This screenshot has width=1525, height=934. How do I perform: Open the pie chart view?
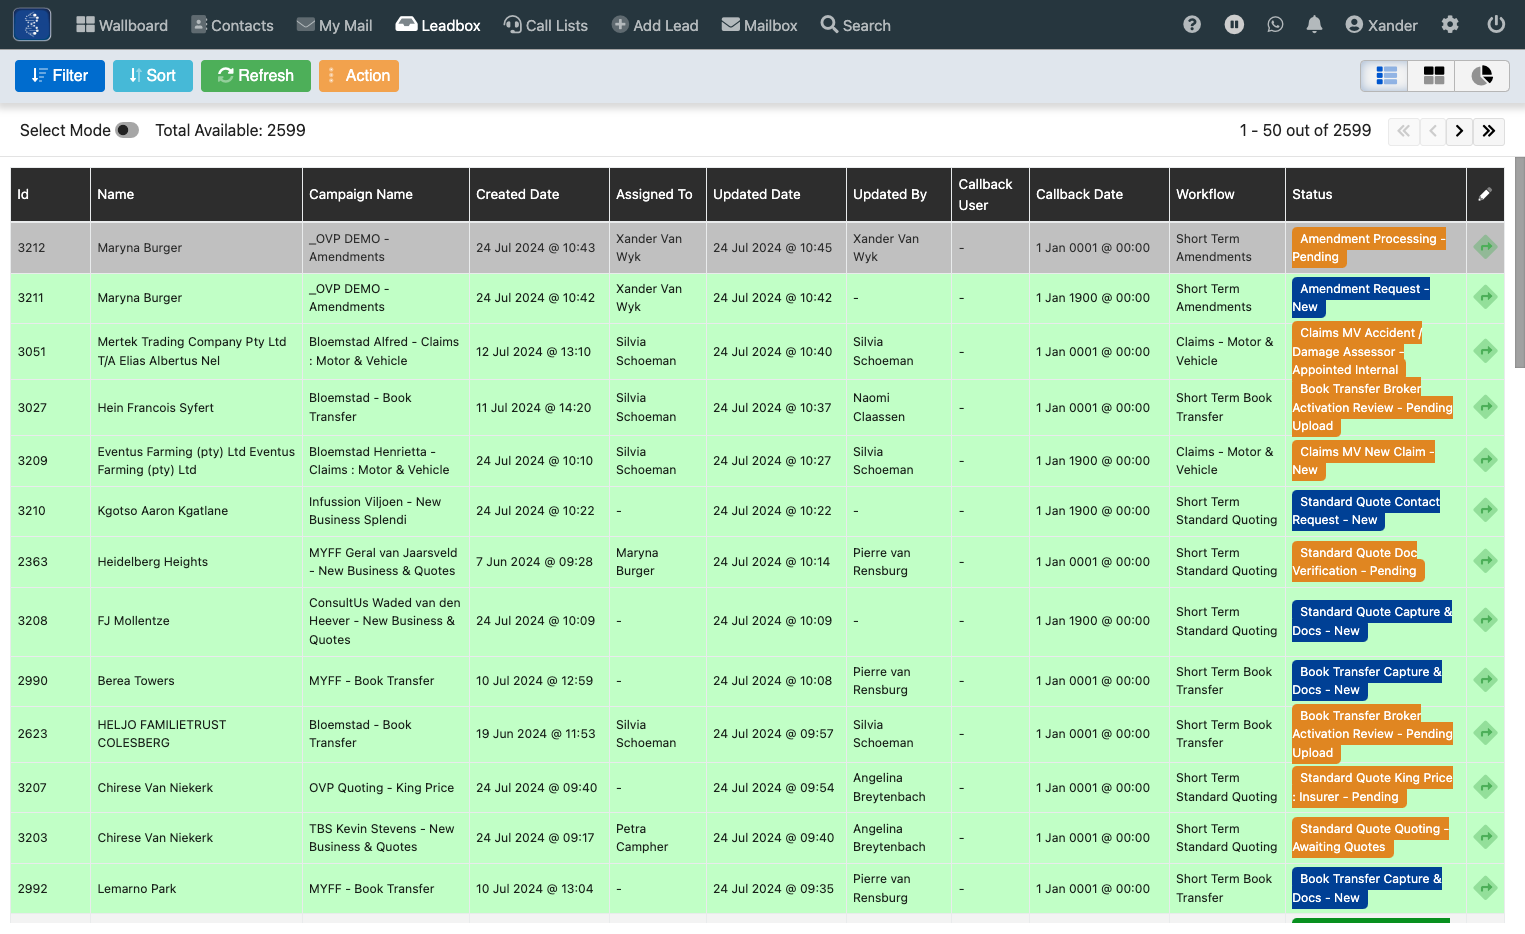tap(1483, 76)
